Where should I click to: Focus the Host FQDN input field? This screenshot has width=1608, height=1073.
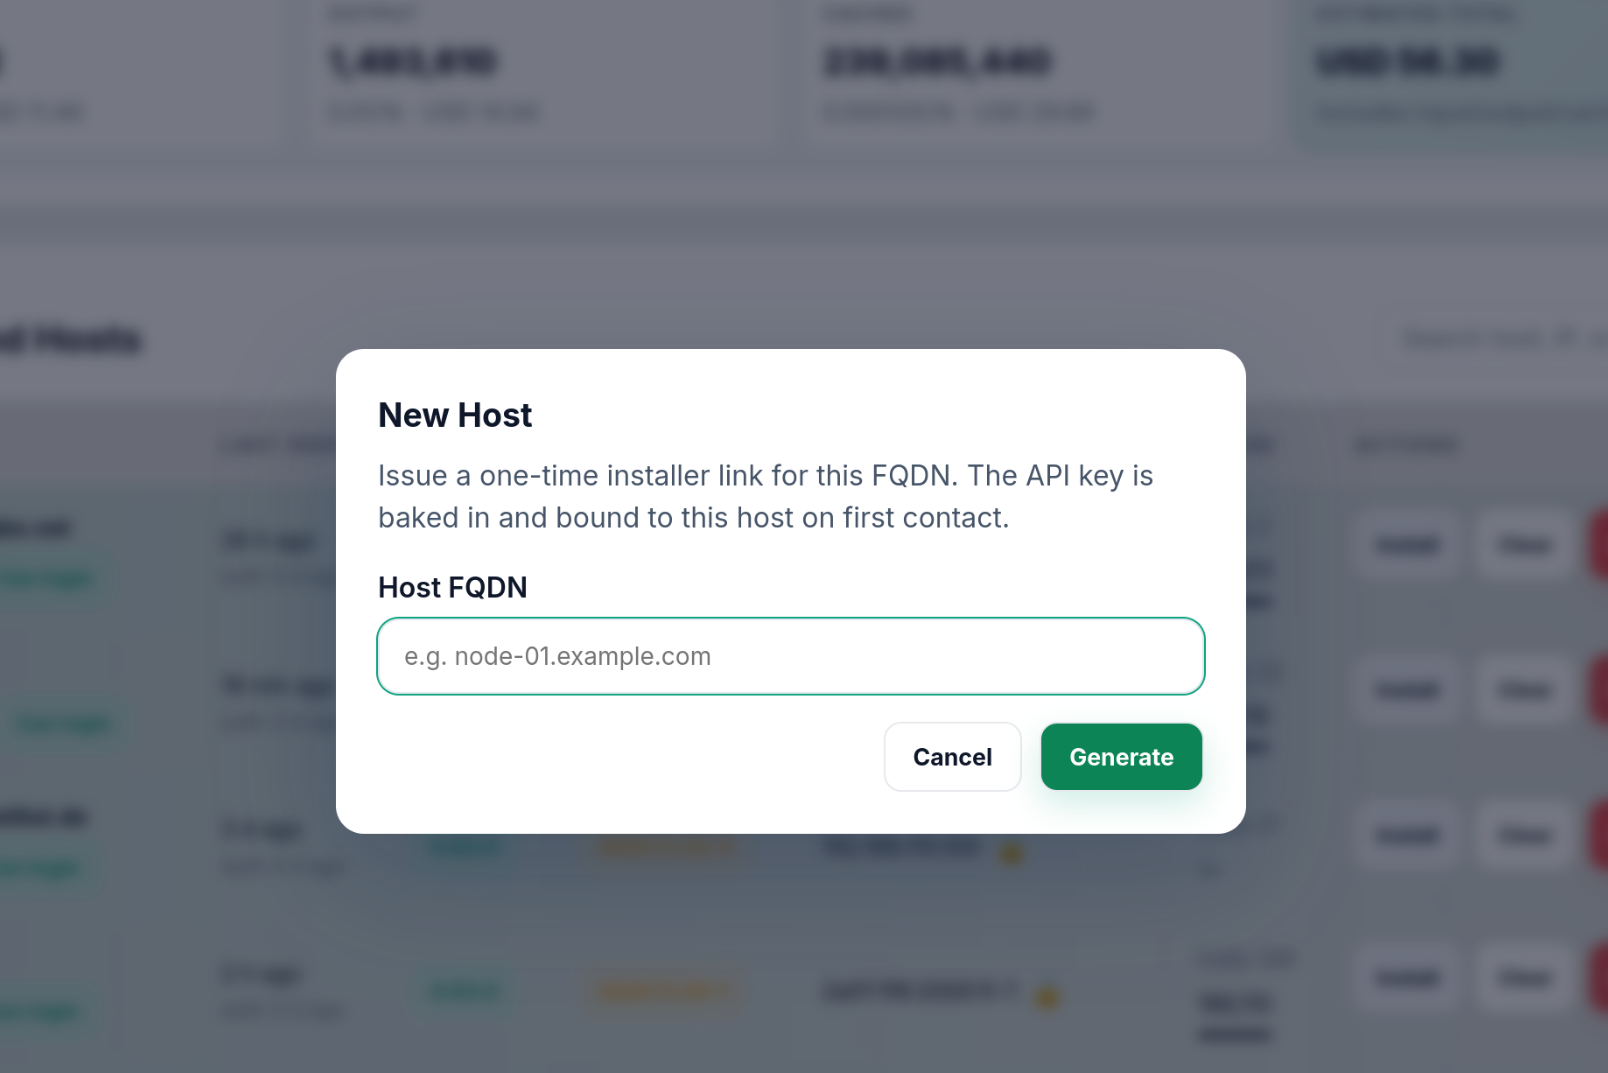coord(790,656)
